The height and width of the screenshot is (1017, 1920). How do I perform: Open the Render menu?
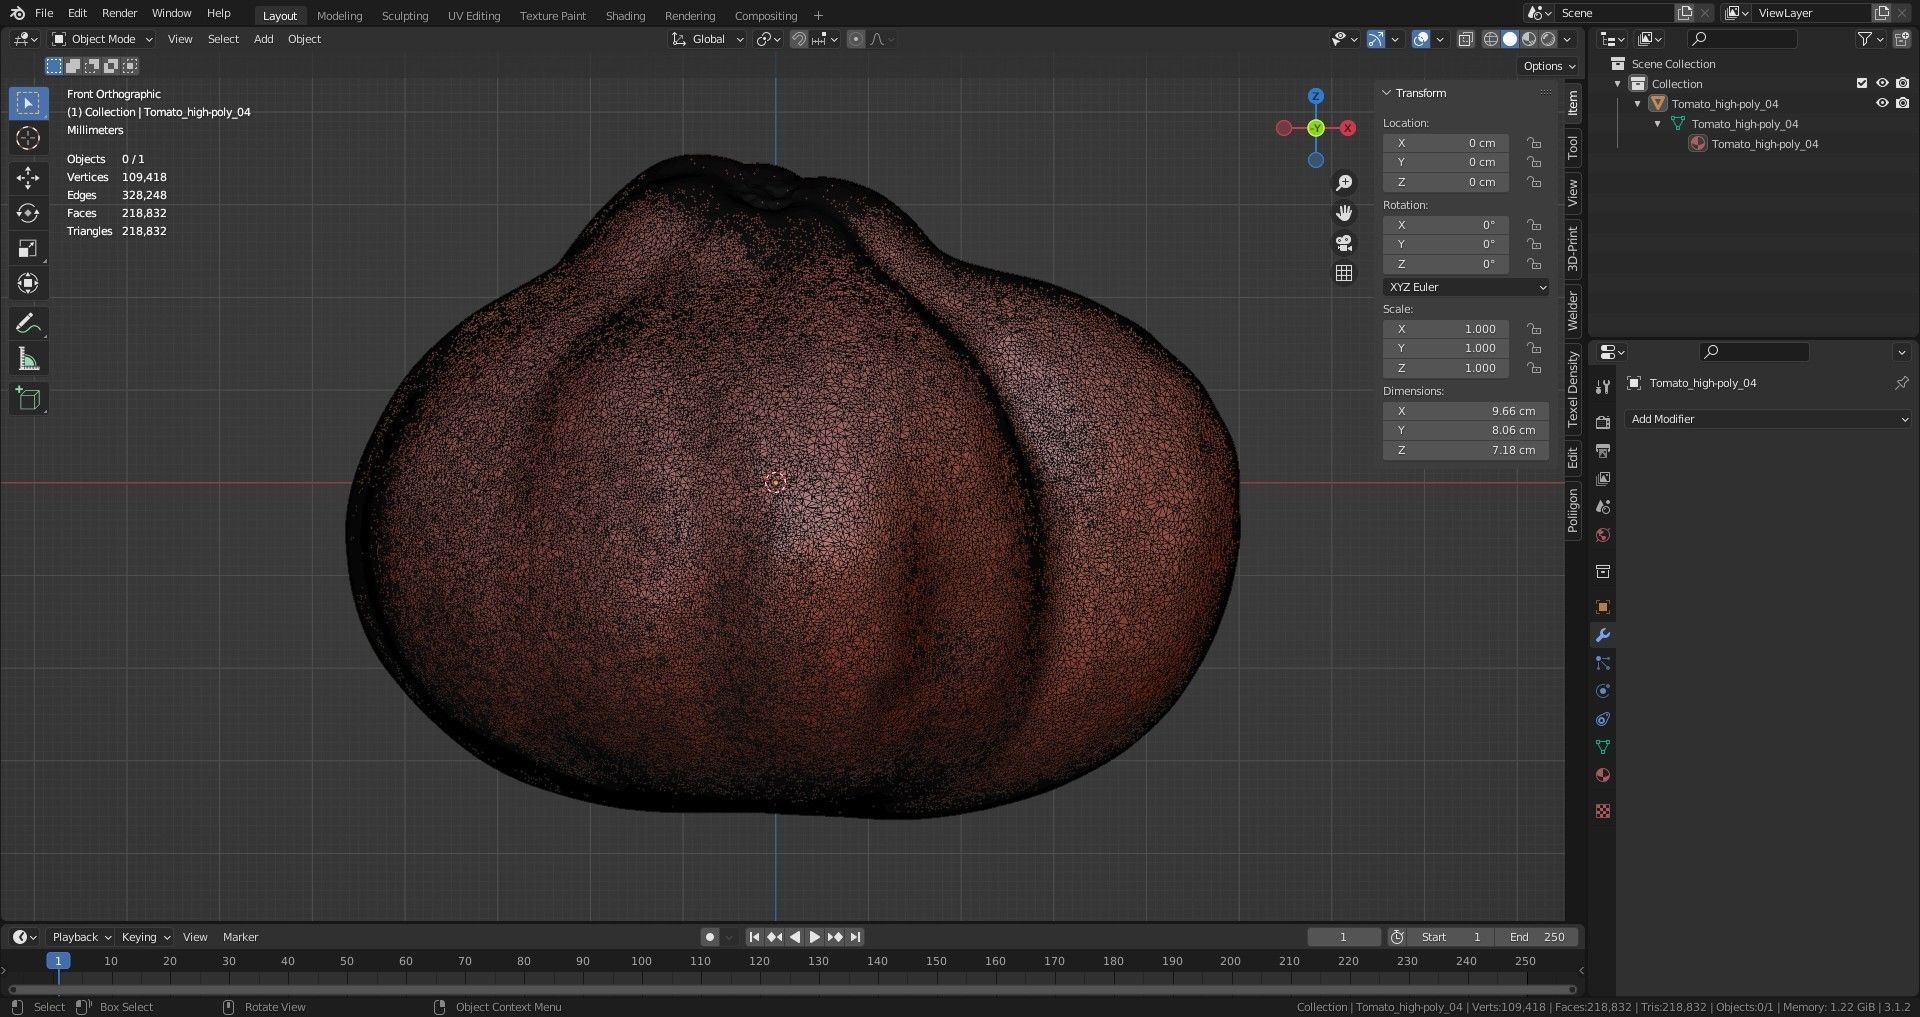(x=119, y=13)
